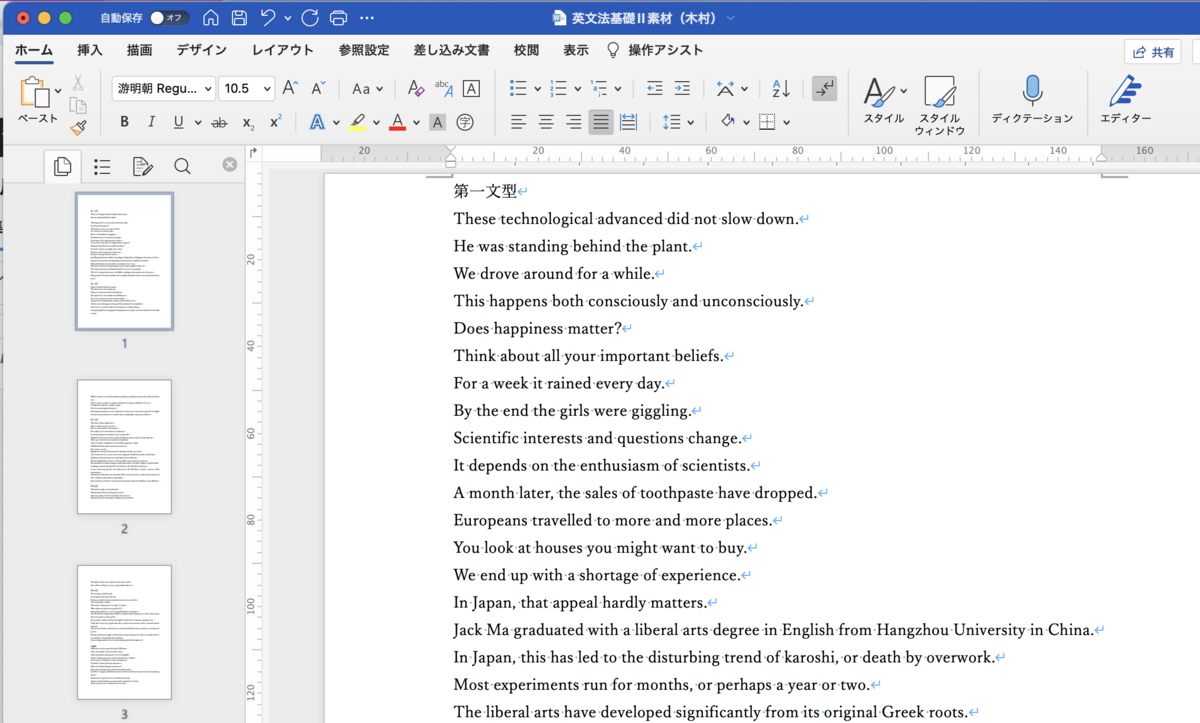
Task: Click the 操作アシスト search box
Action: [655, 50]
